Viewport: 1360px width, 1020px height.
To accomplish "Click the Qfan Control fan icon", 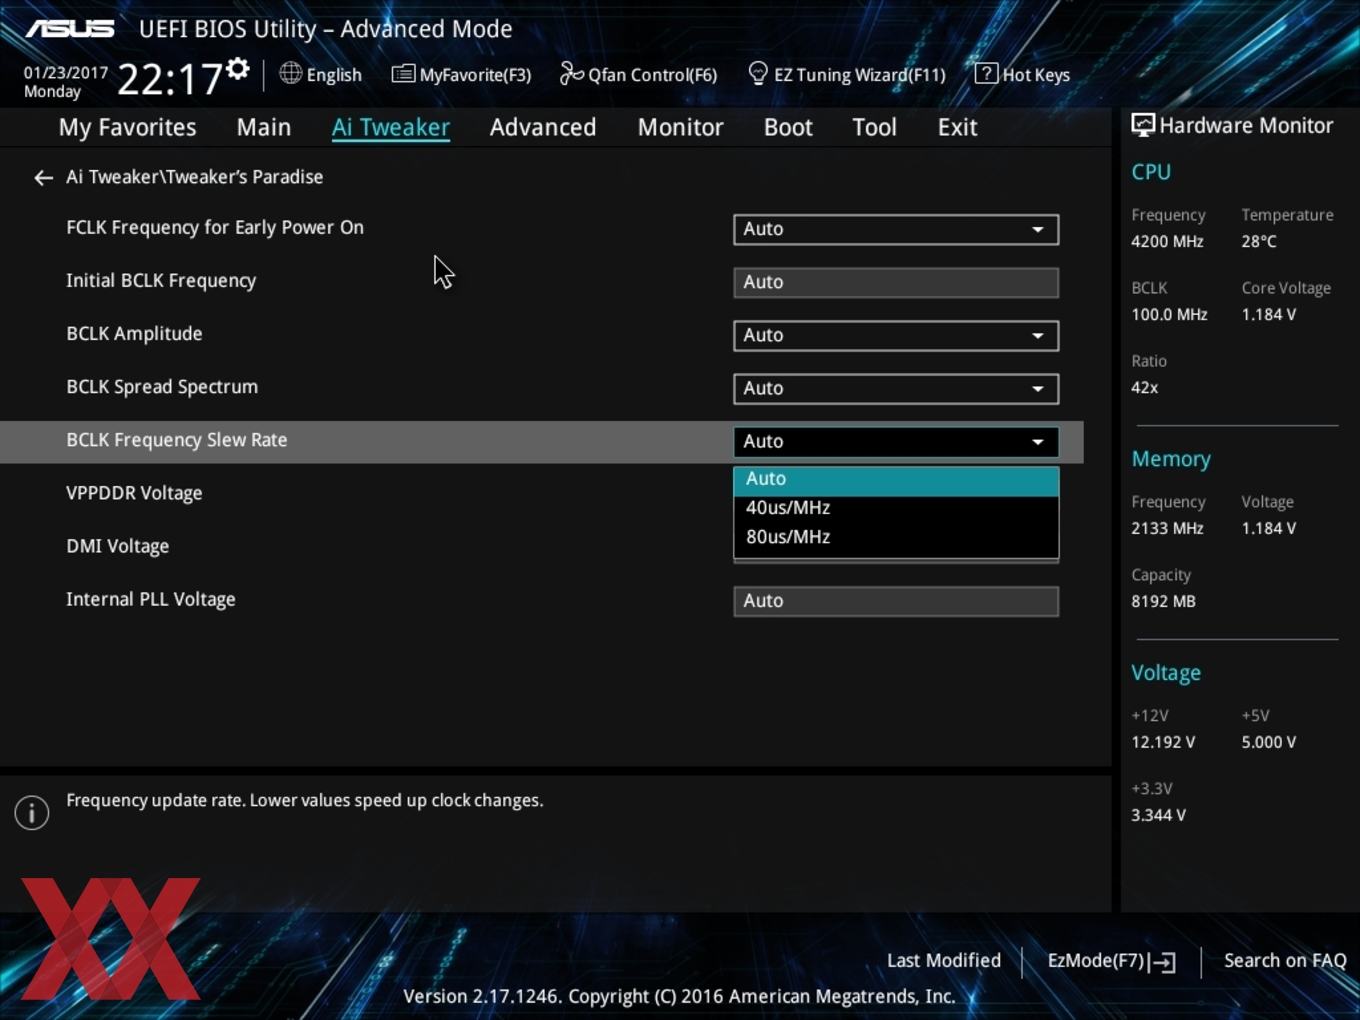I will click(571, 73).
